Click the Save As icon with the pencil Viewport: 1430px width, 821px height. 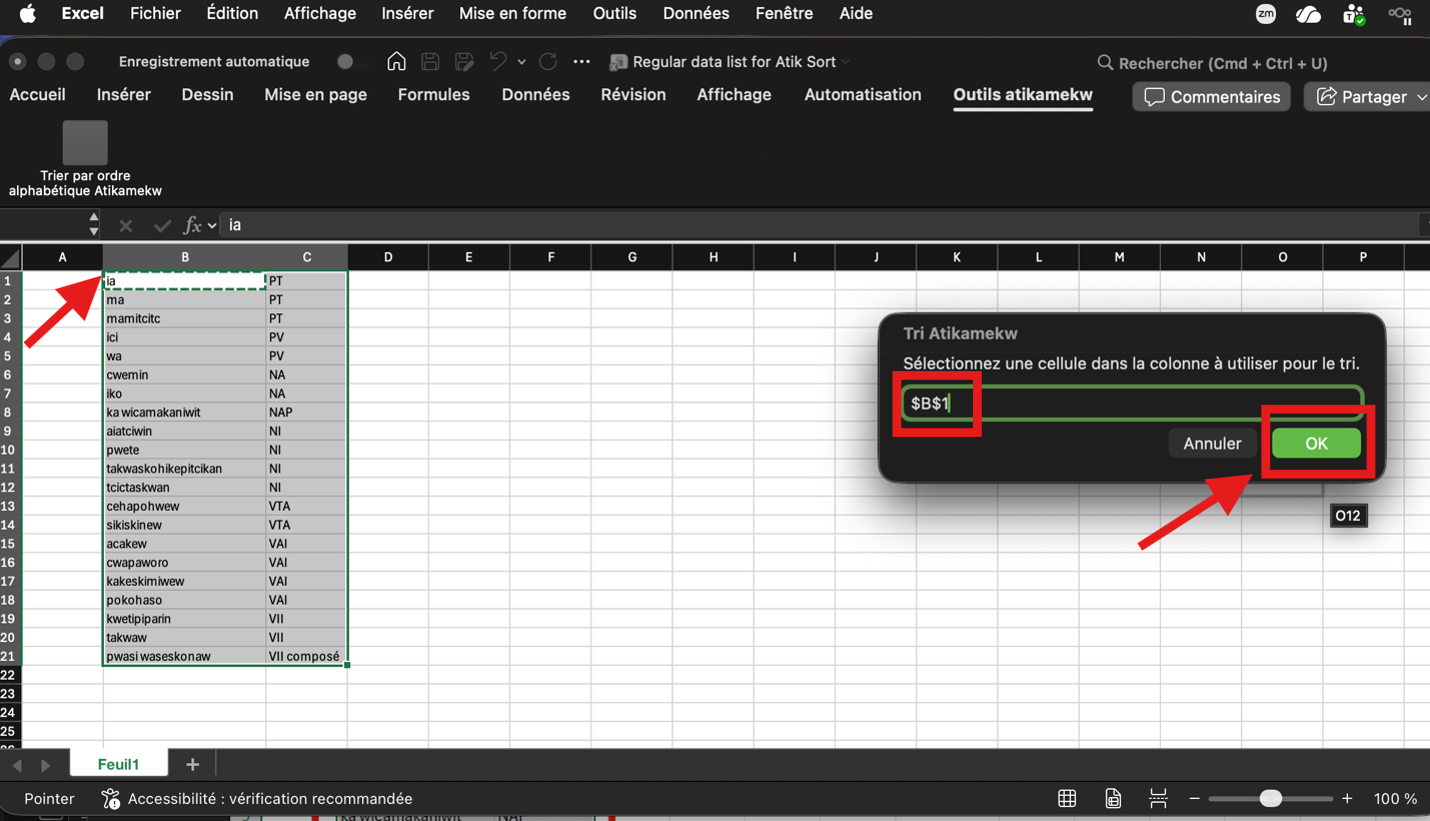[464, 61]
